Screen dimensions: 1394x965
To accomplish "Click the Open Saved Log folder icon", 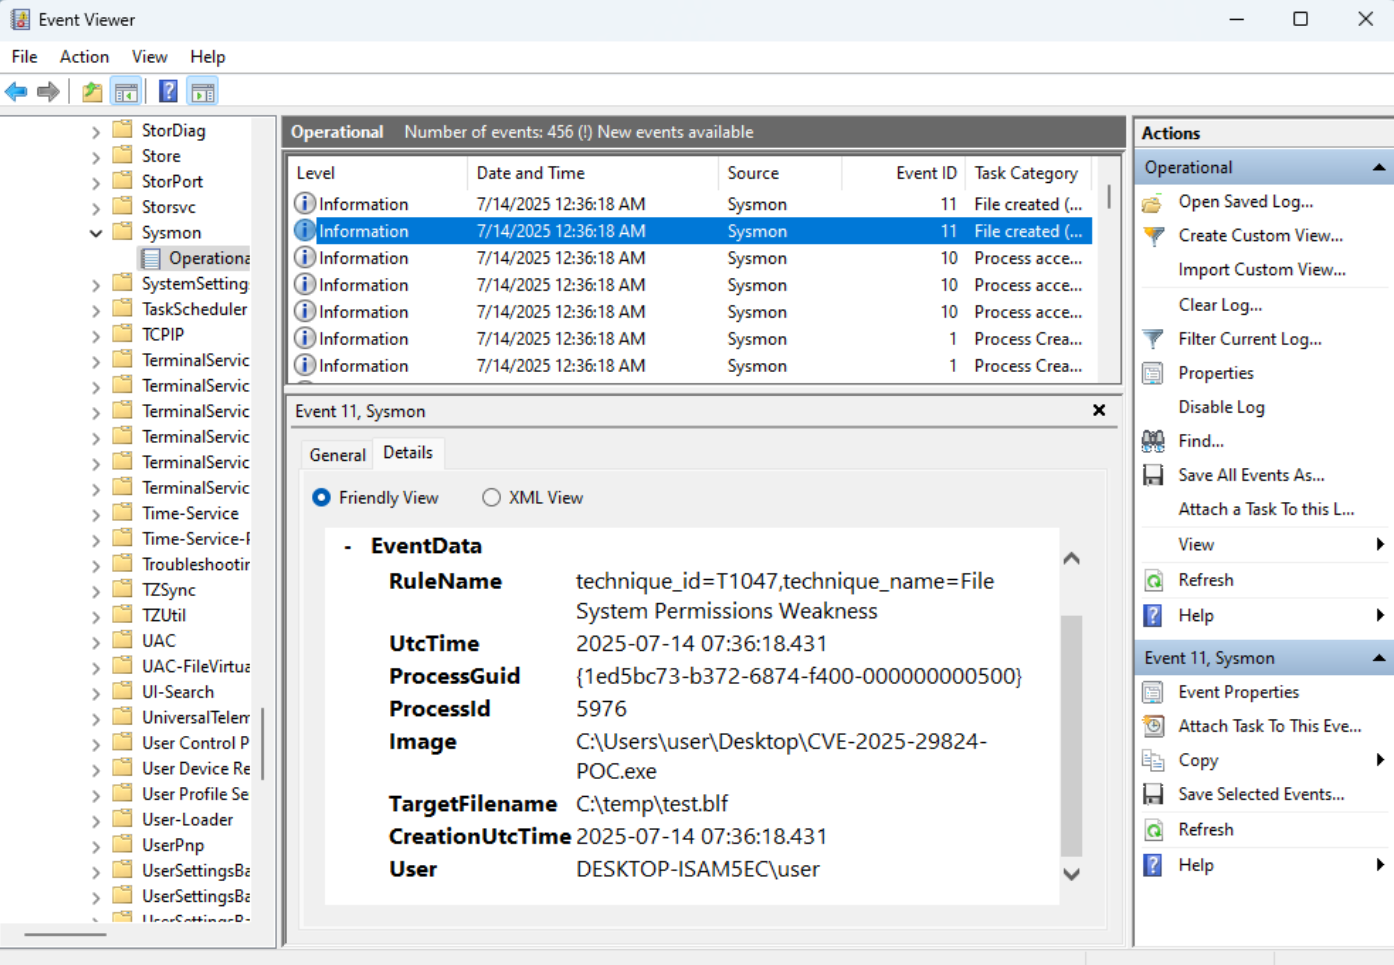I will point(1153,202).
